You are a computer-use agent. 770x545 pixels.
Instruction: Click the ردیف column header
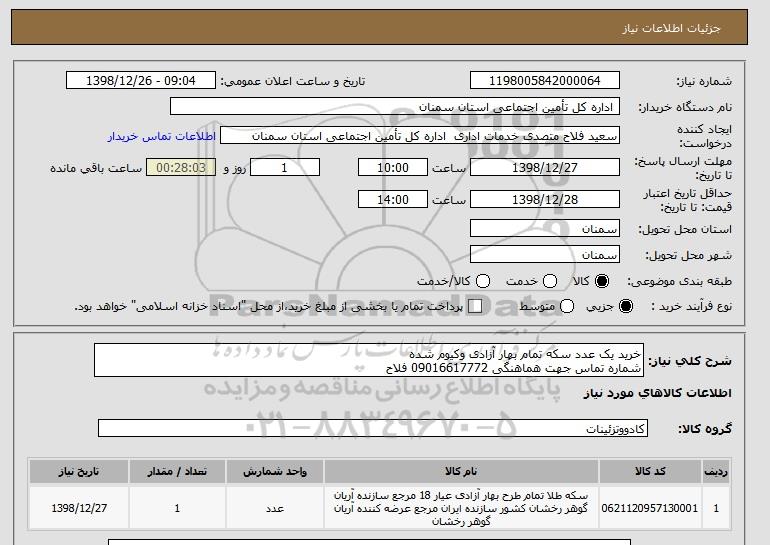(716, 471)
